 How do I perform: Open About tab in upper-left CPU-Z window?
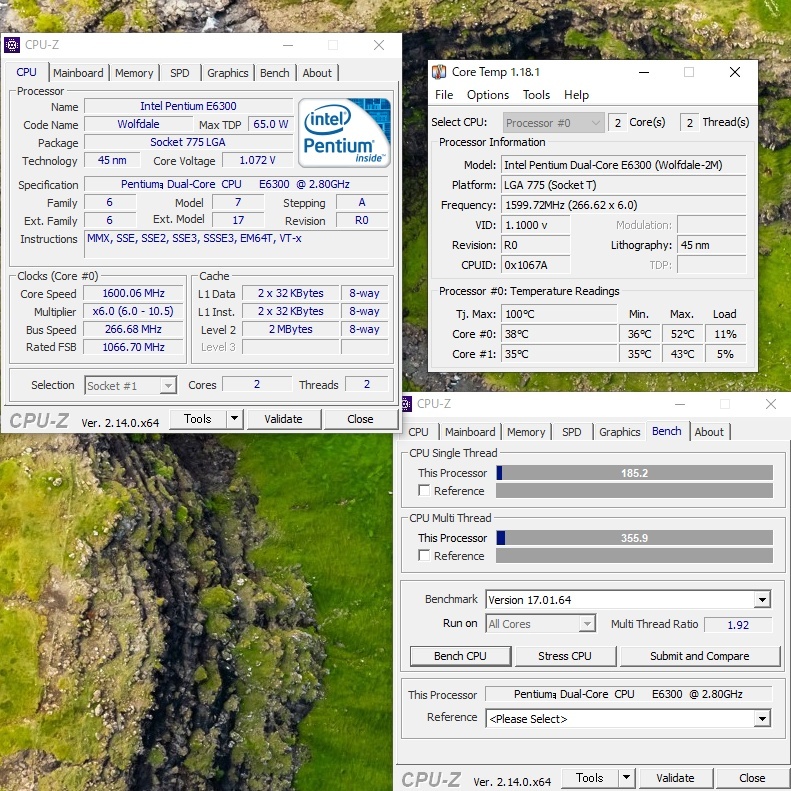[317, 73]
